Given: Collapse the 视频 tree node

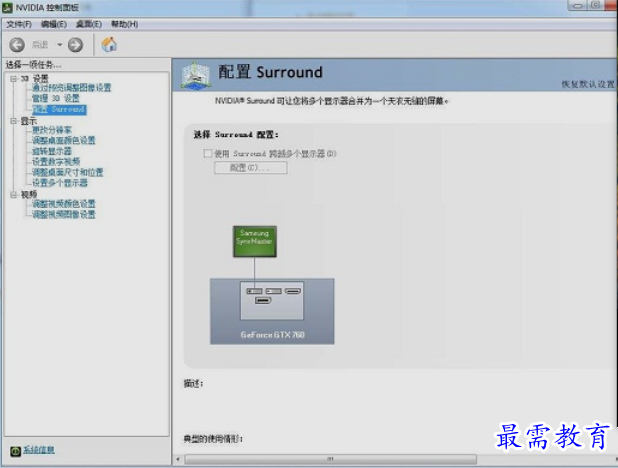Looking at the screenshot, I should [13, 194].
